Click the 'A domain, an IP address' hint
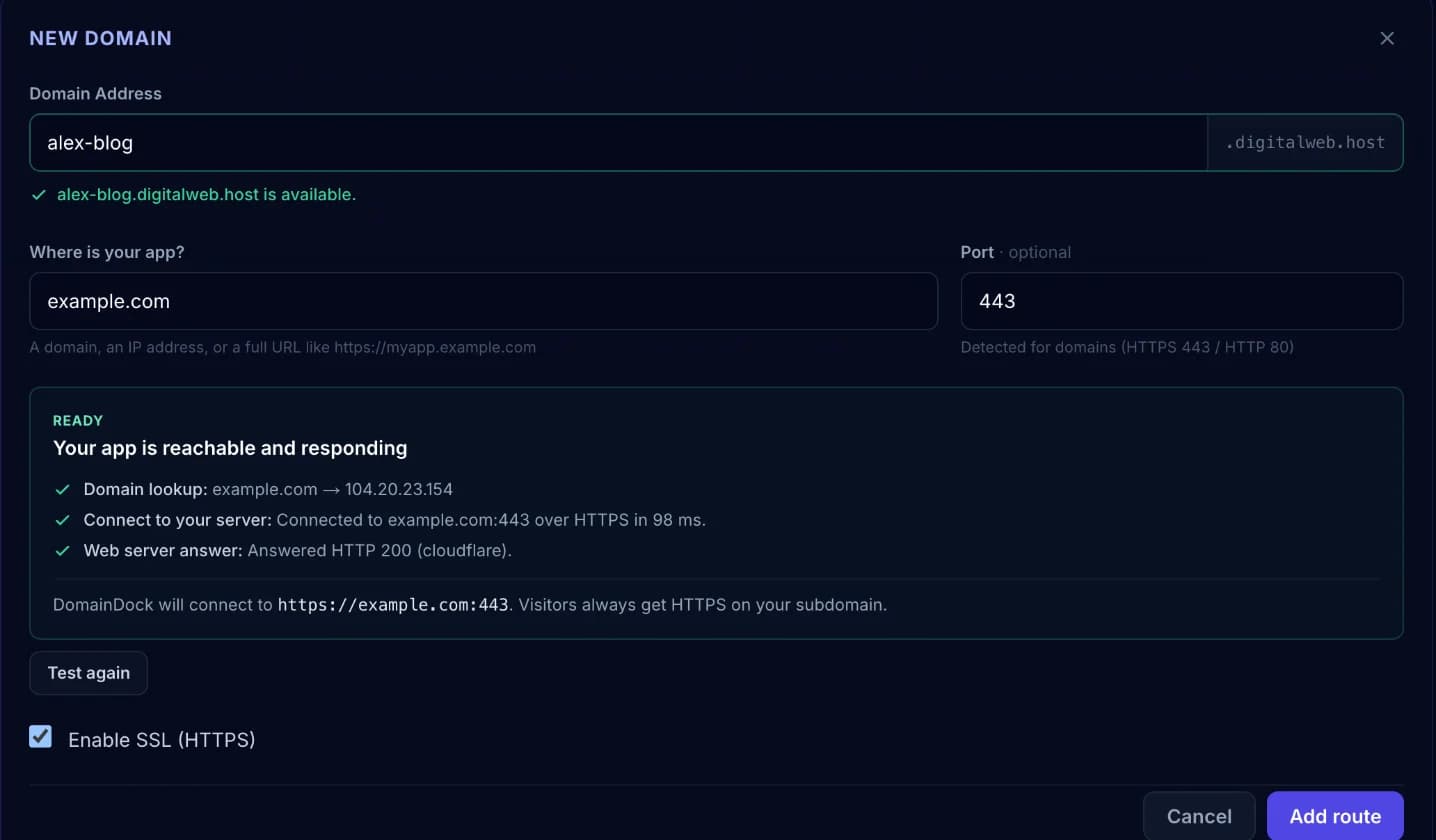 (x=283, y=348)
